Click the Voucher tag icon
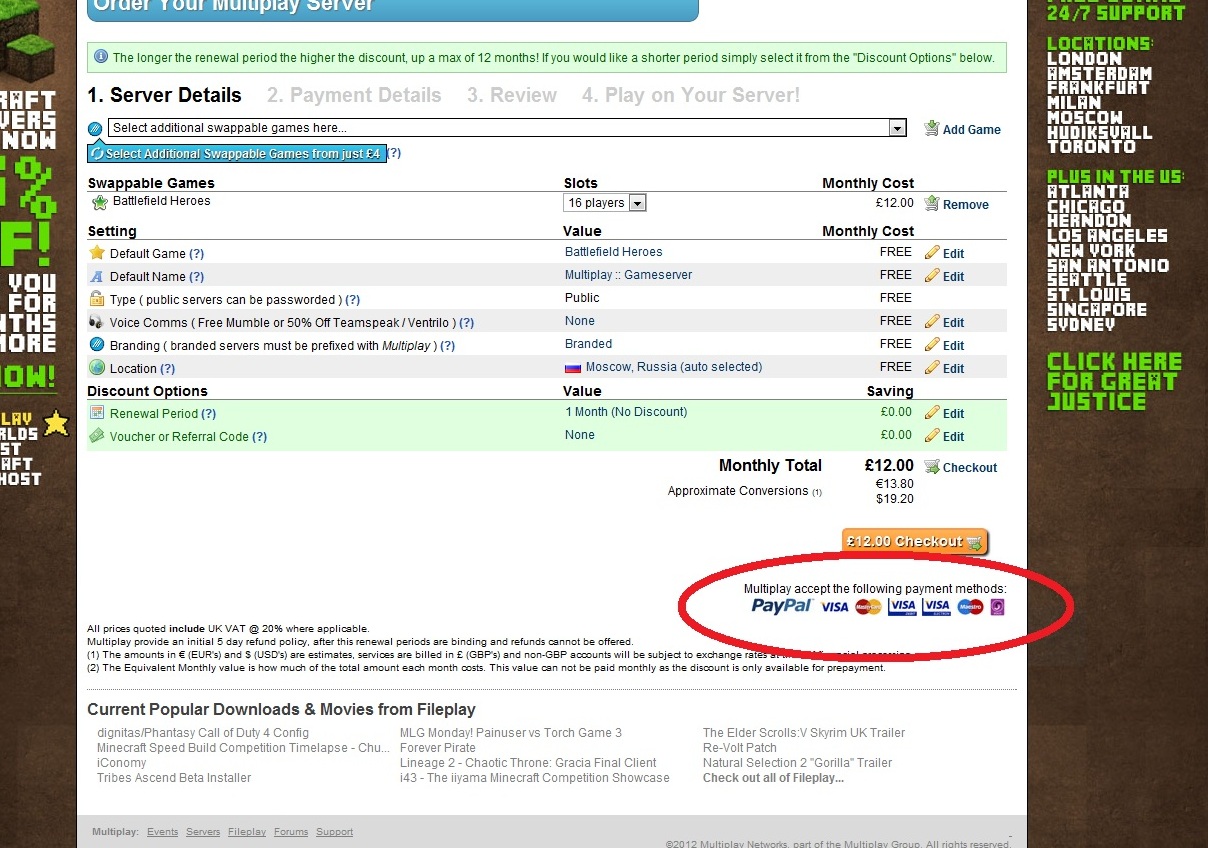Image resolution: width=1208 pixels, height=848 pixels. click(97, 435)
